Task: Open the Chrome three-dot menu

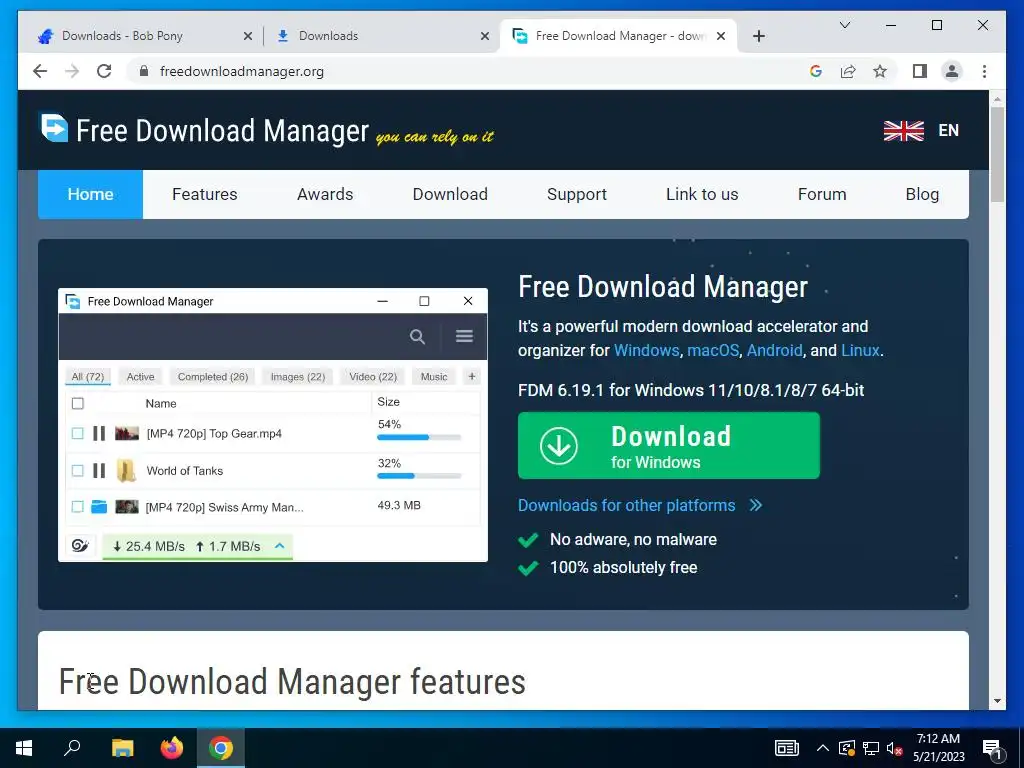Action: pyautogui.click(x=984, y=71)
